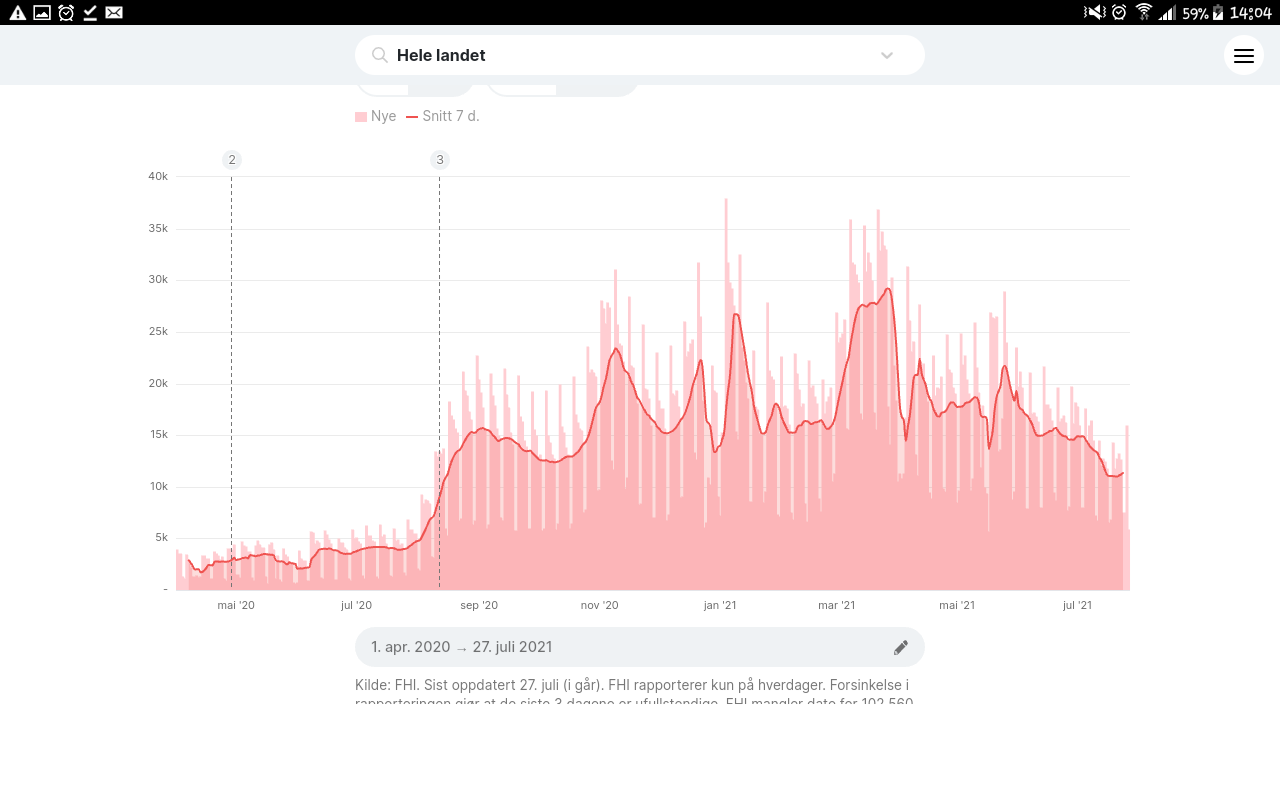This screenshot has height=800, width=1280.
Task: Click the Nye pink color swatch
Action: coord(361,117)
